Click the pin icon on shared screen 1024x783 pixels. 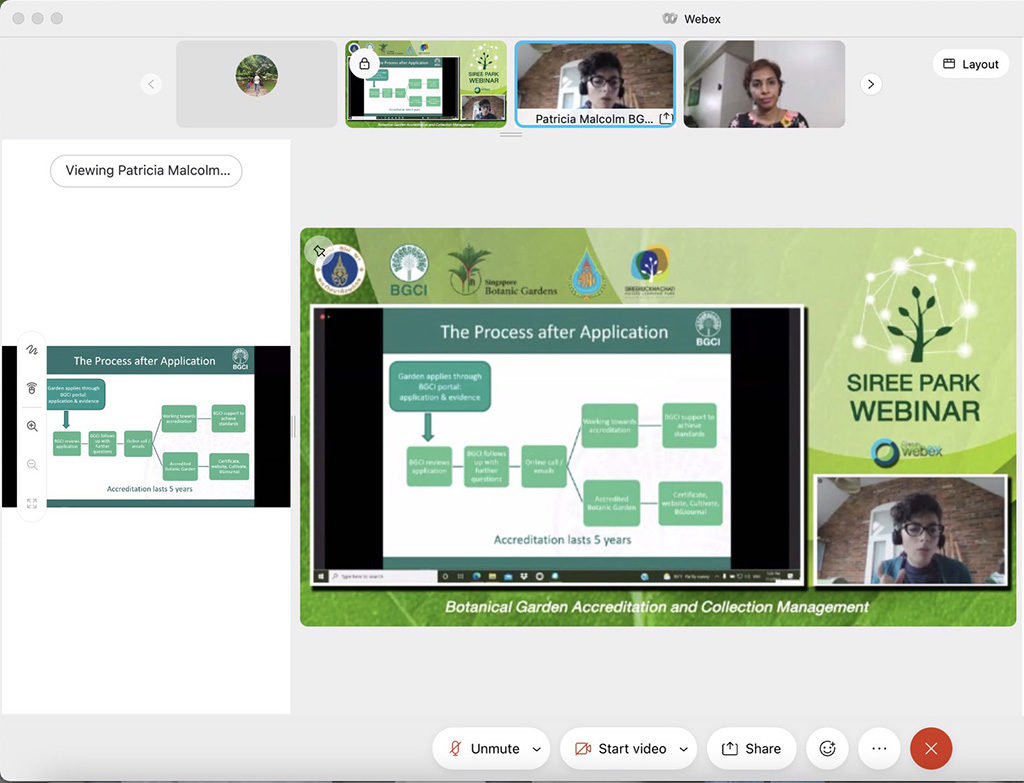[x=319, y=250]
